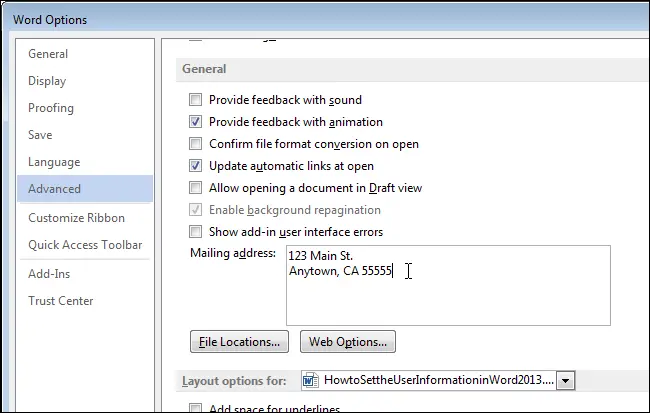This screenshot has height=413, width=650.
Task: Tick Allow opening a document in Draft view
Action: click(195, 187)
